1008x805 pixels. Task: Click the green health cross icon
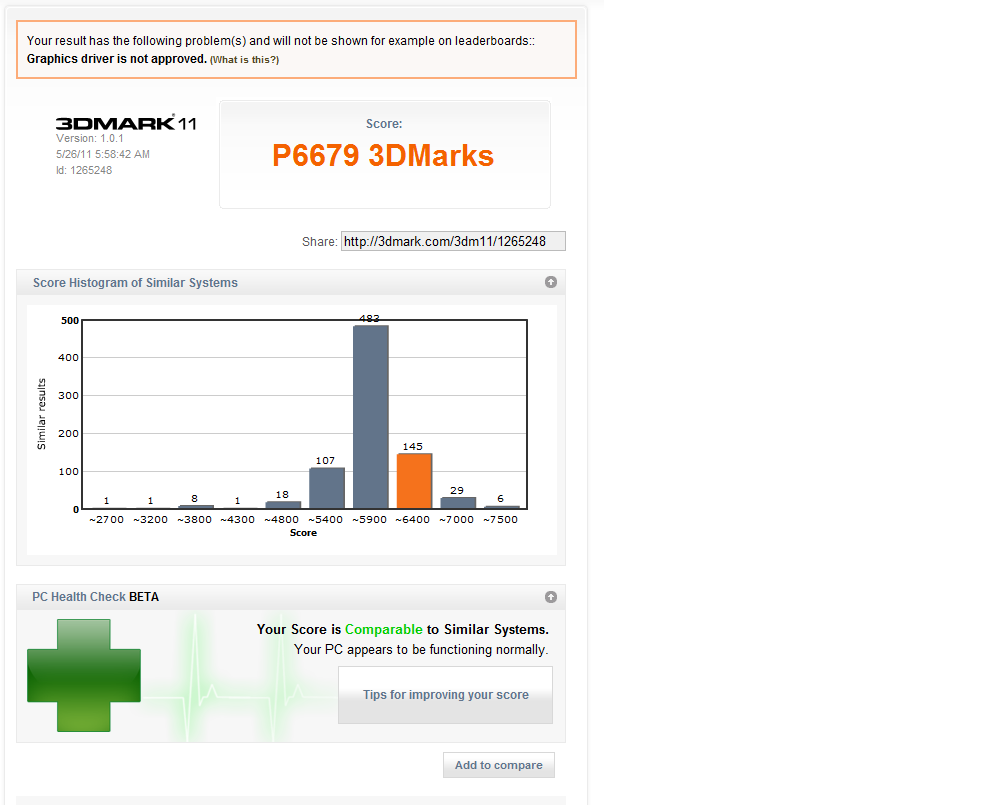84,675
